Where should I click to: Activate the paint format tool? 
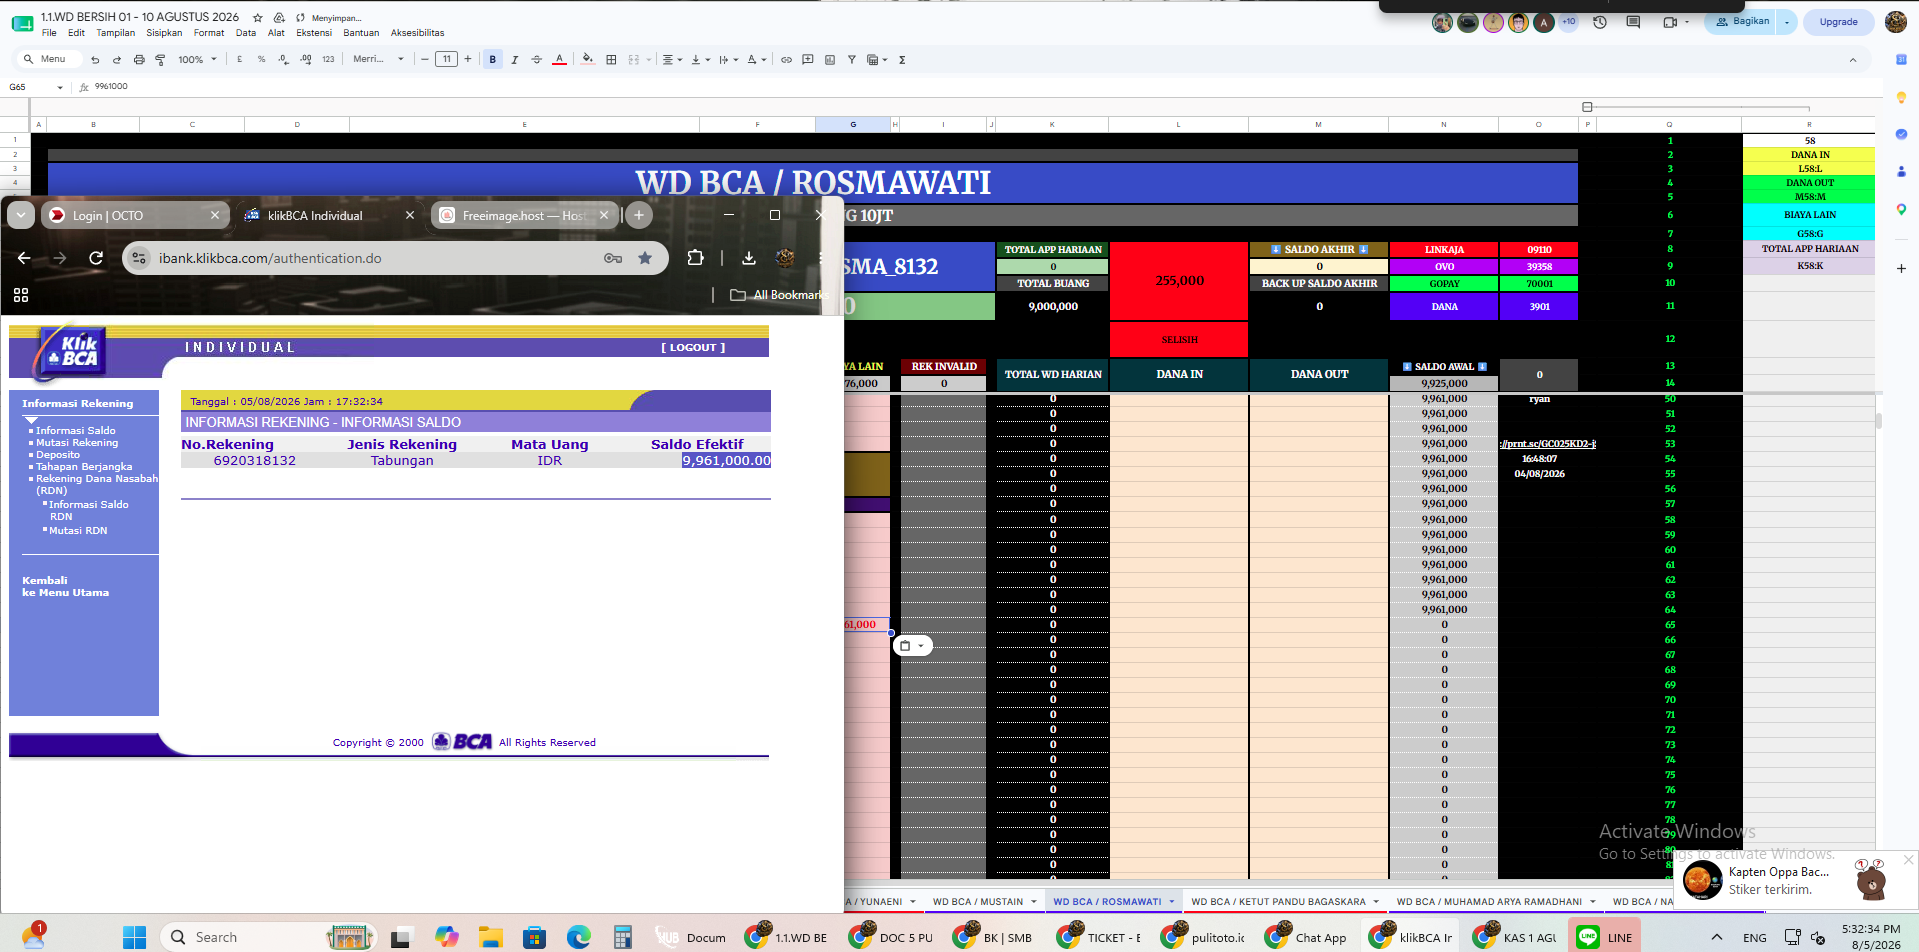tap(160, 60)
